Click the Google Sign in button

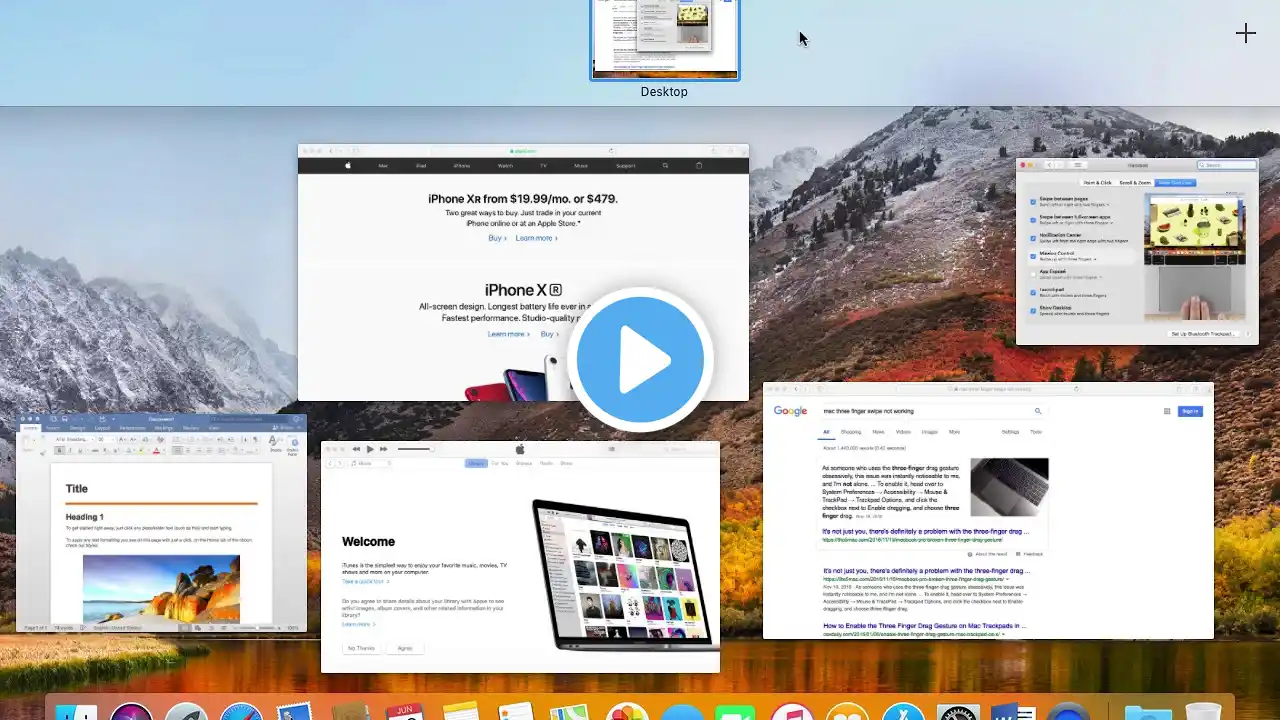(x=1190, y=411)
